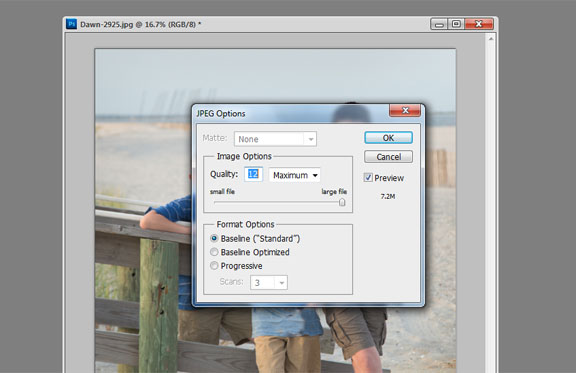Screen dimensions: 576x373
Task: Close the JPEG Options dialog with X
Action: tap(405, 110)
